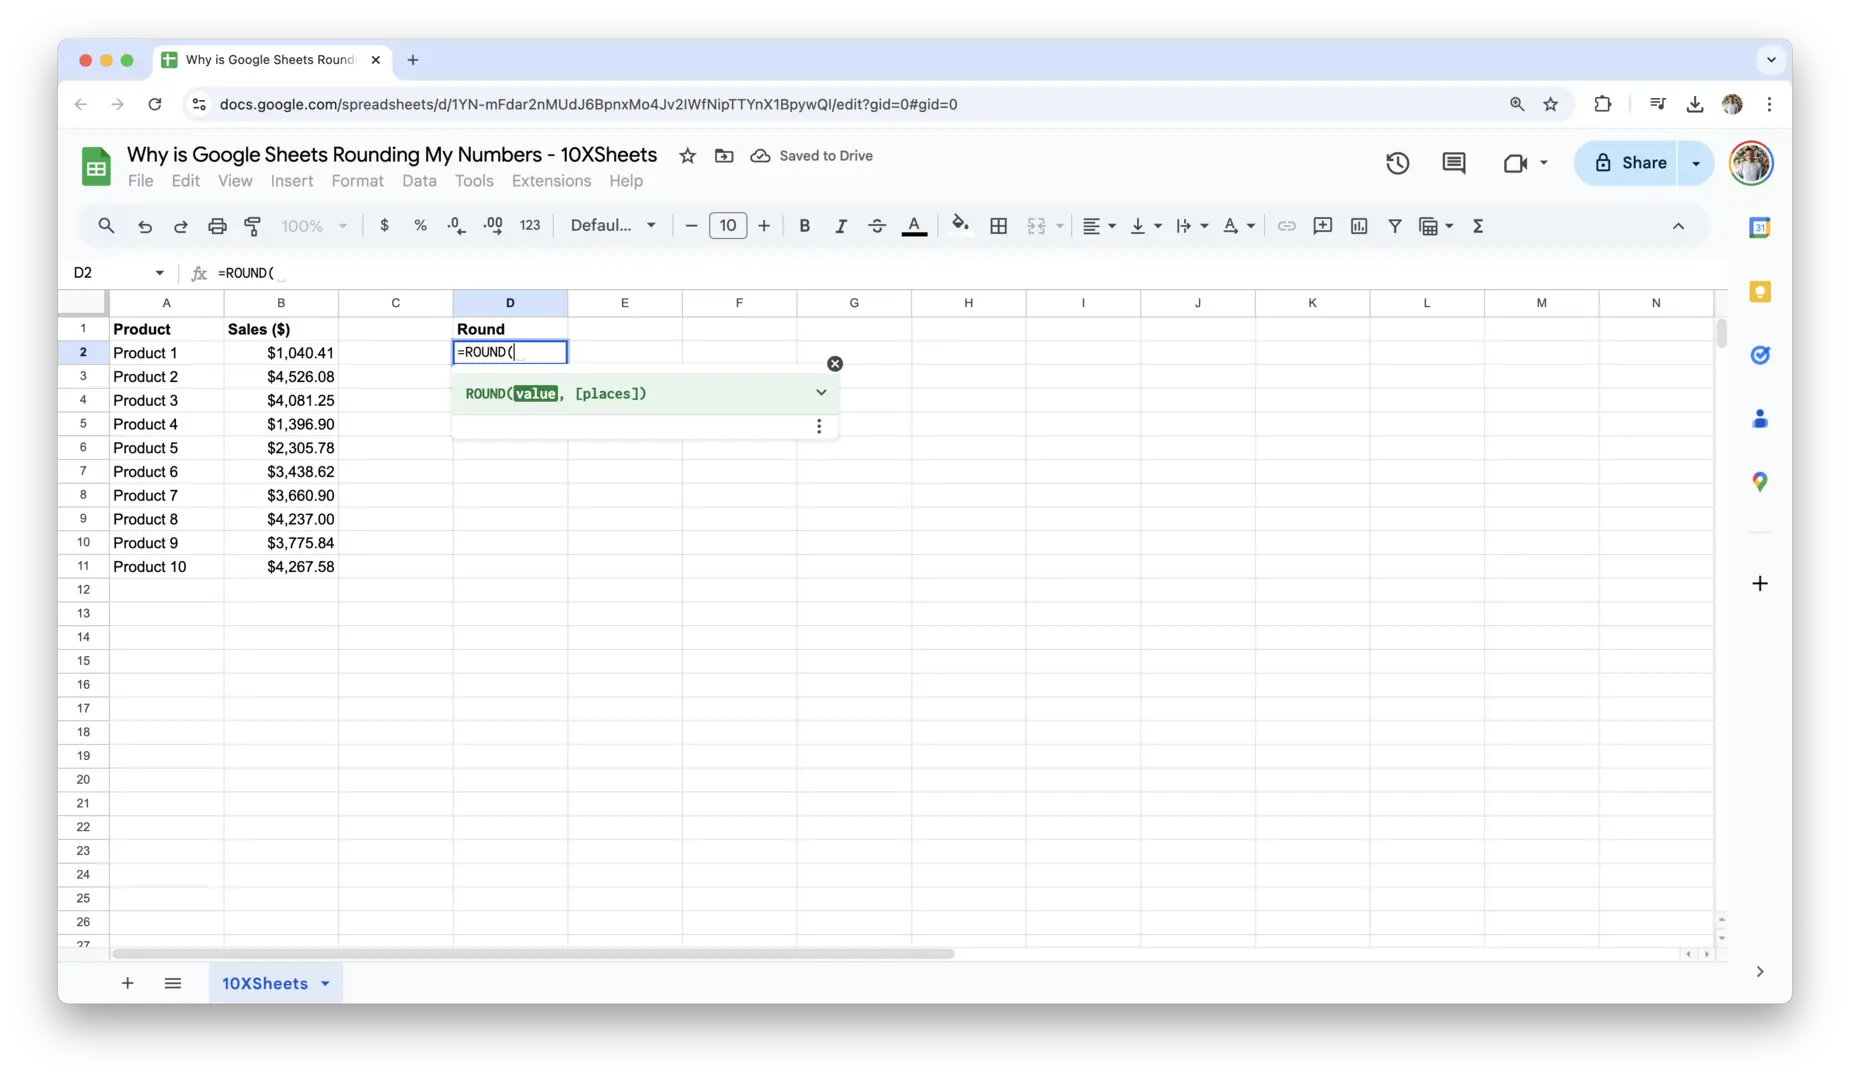
Task: Open the fill color picker
Action: tap(960, 226)
